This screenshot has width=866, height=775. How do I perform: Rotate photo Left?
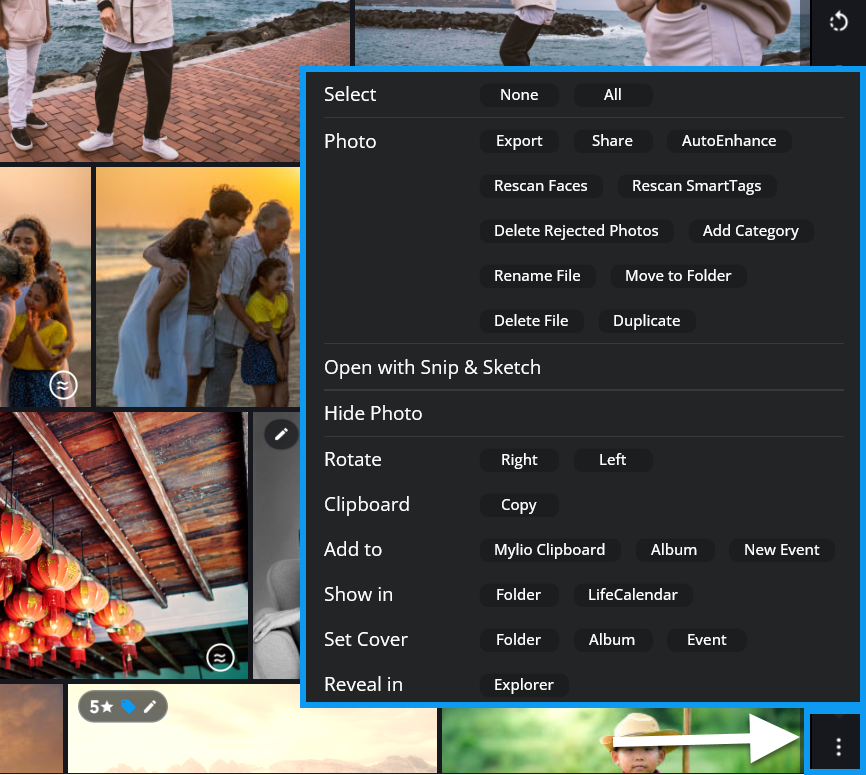(x=612, y=460)
